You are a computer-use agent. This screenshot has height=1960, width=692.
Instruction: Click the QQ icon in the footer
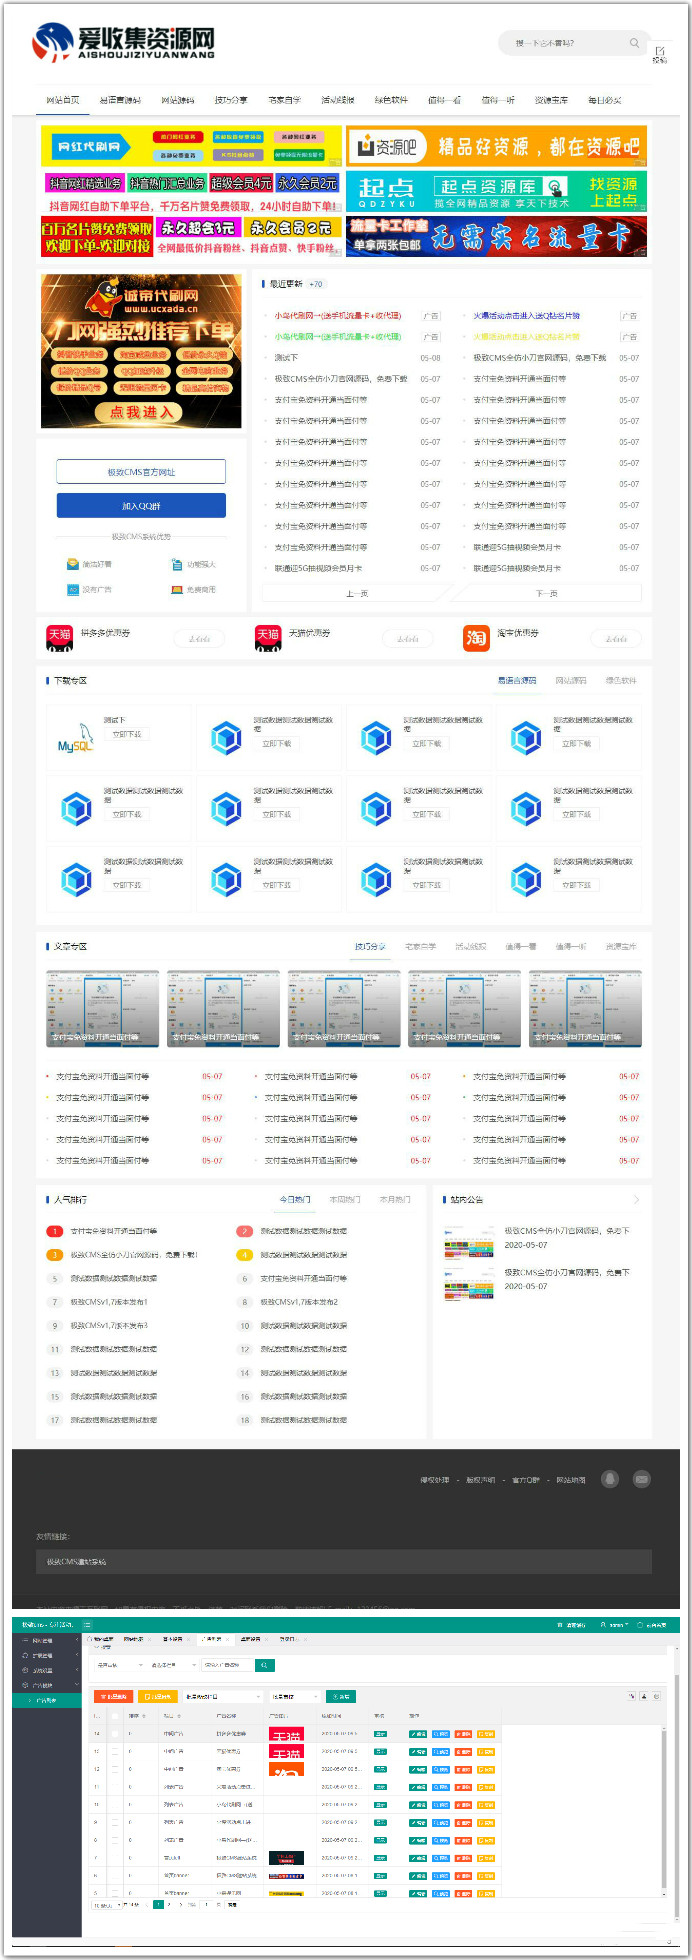[x=609, y=1478]
